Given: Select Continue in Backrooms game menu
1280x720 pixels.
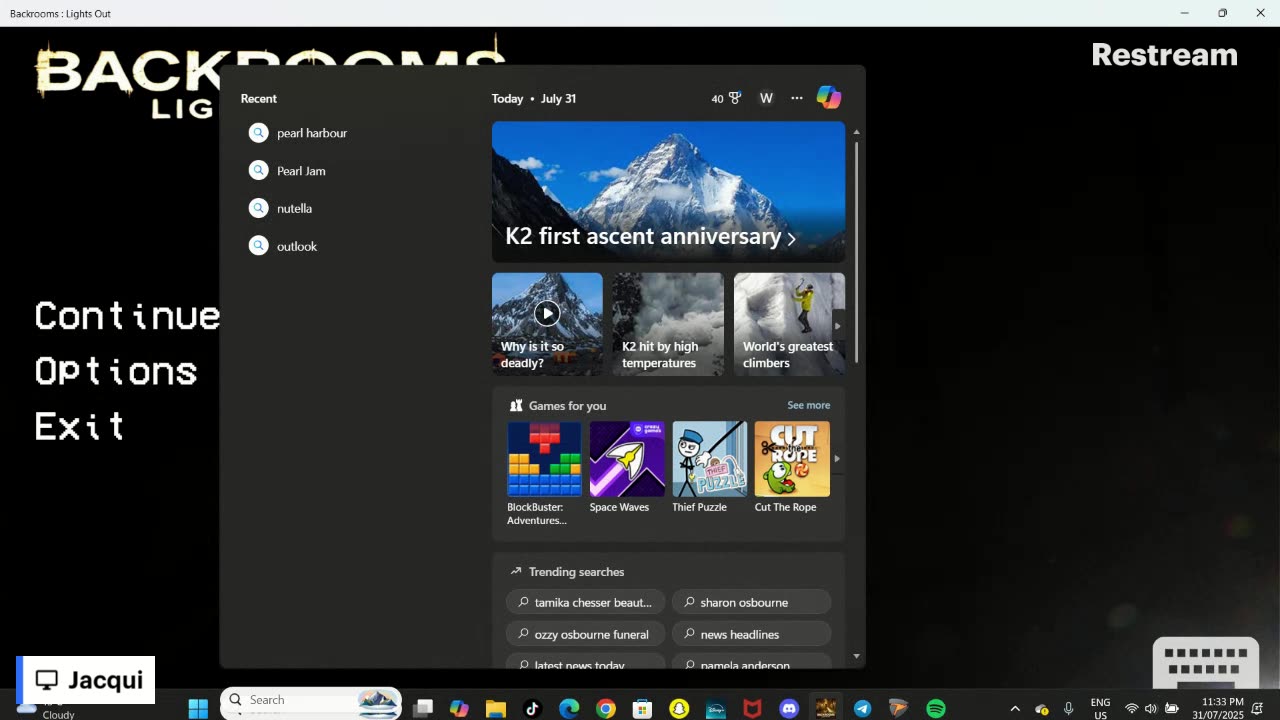Looking at the screenshot, I should click(127, 316).
